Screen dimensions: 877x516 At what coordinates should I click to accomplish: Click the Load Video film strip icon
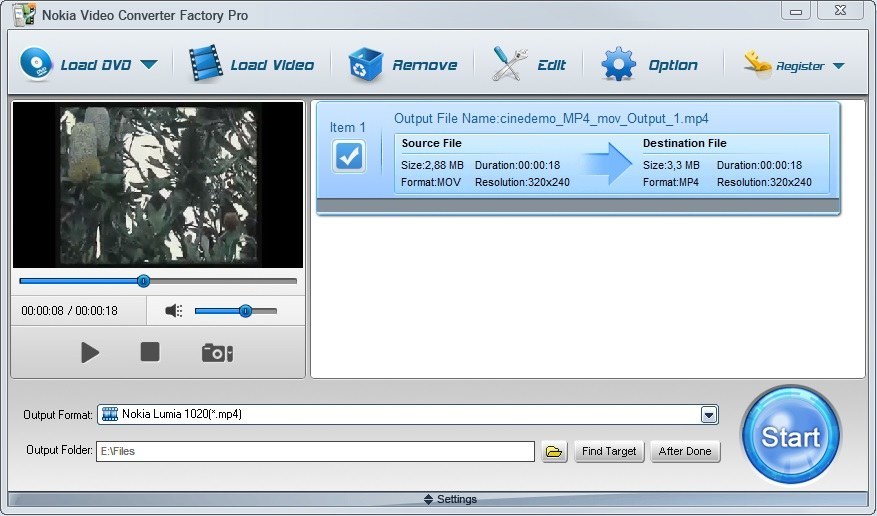(206, 64)
